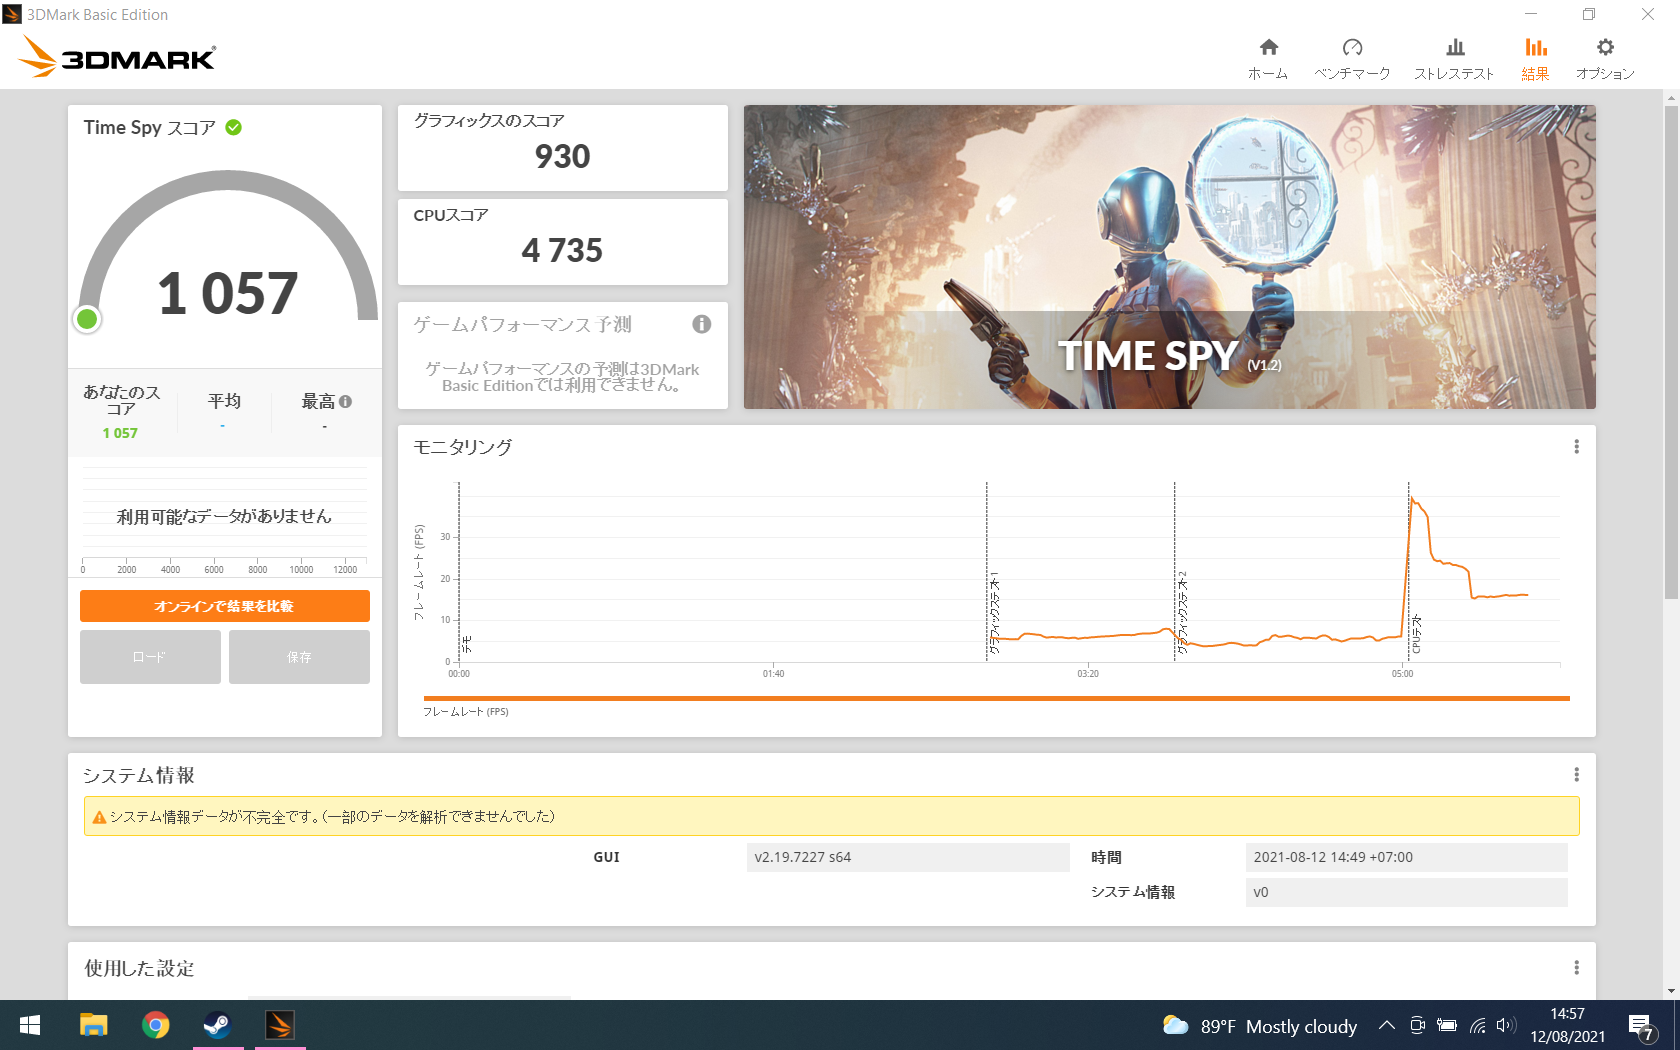Click the オンラインで結果を比較 orange button

(x=225, y=606)
